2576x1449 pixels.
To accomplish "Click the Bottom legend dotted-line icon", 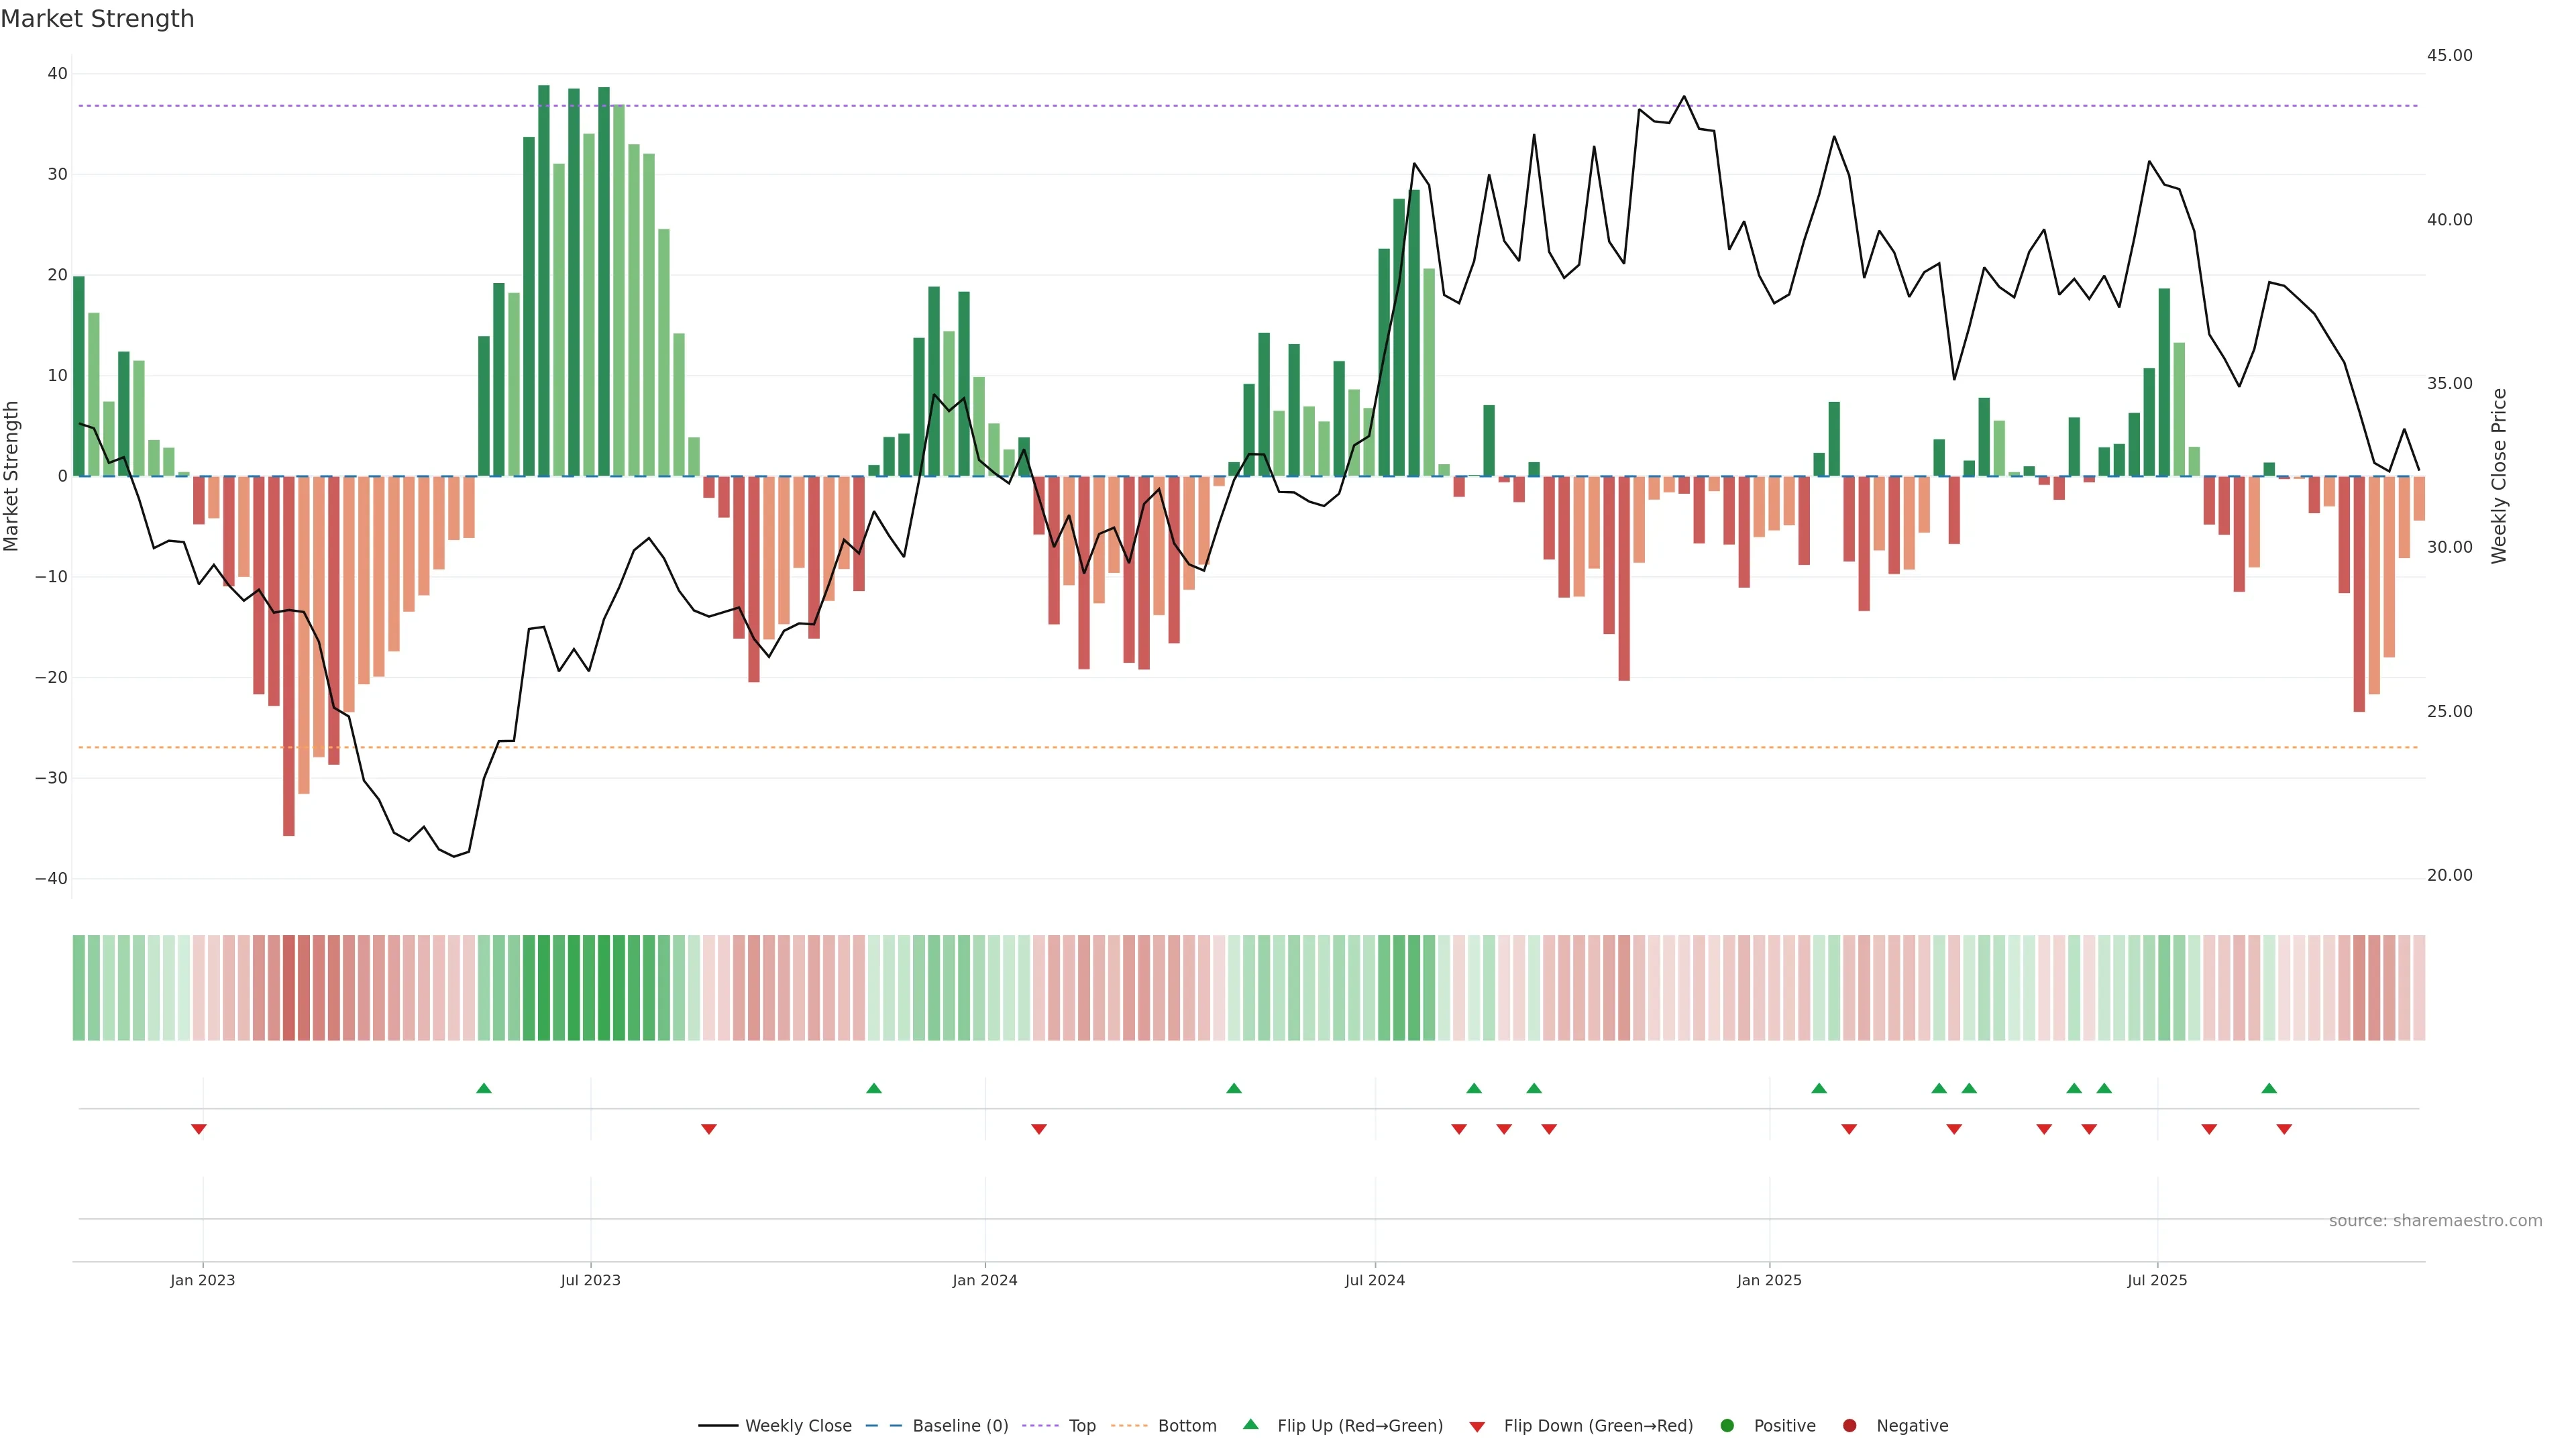I will (1129, 1425).
